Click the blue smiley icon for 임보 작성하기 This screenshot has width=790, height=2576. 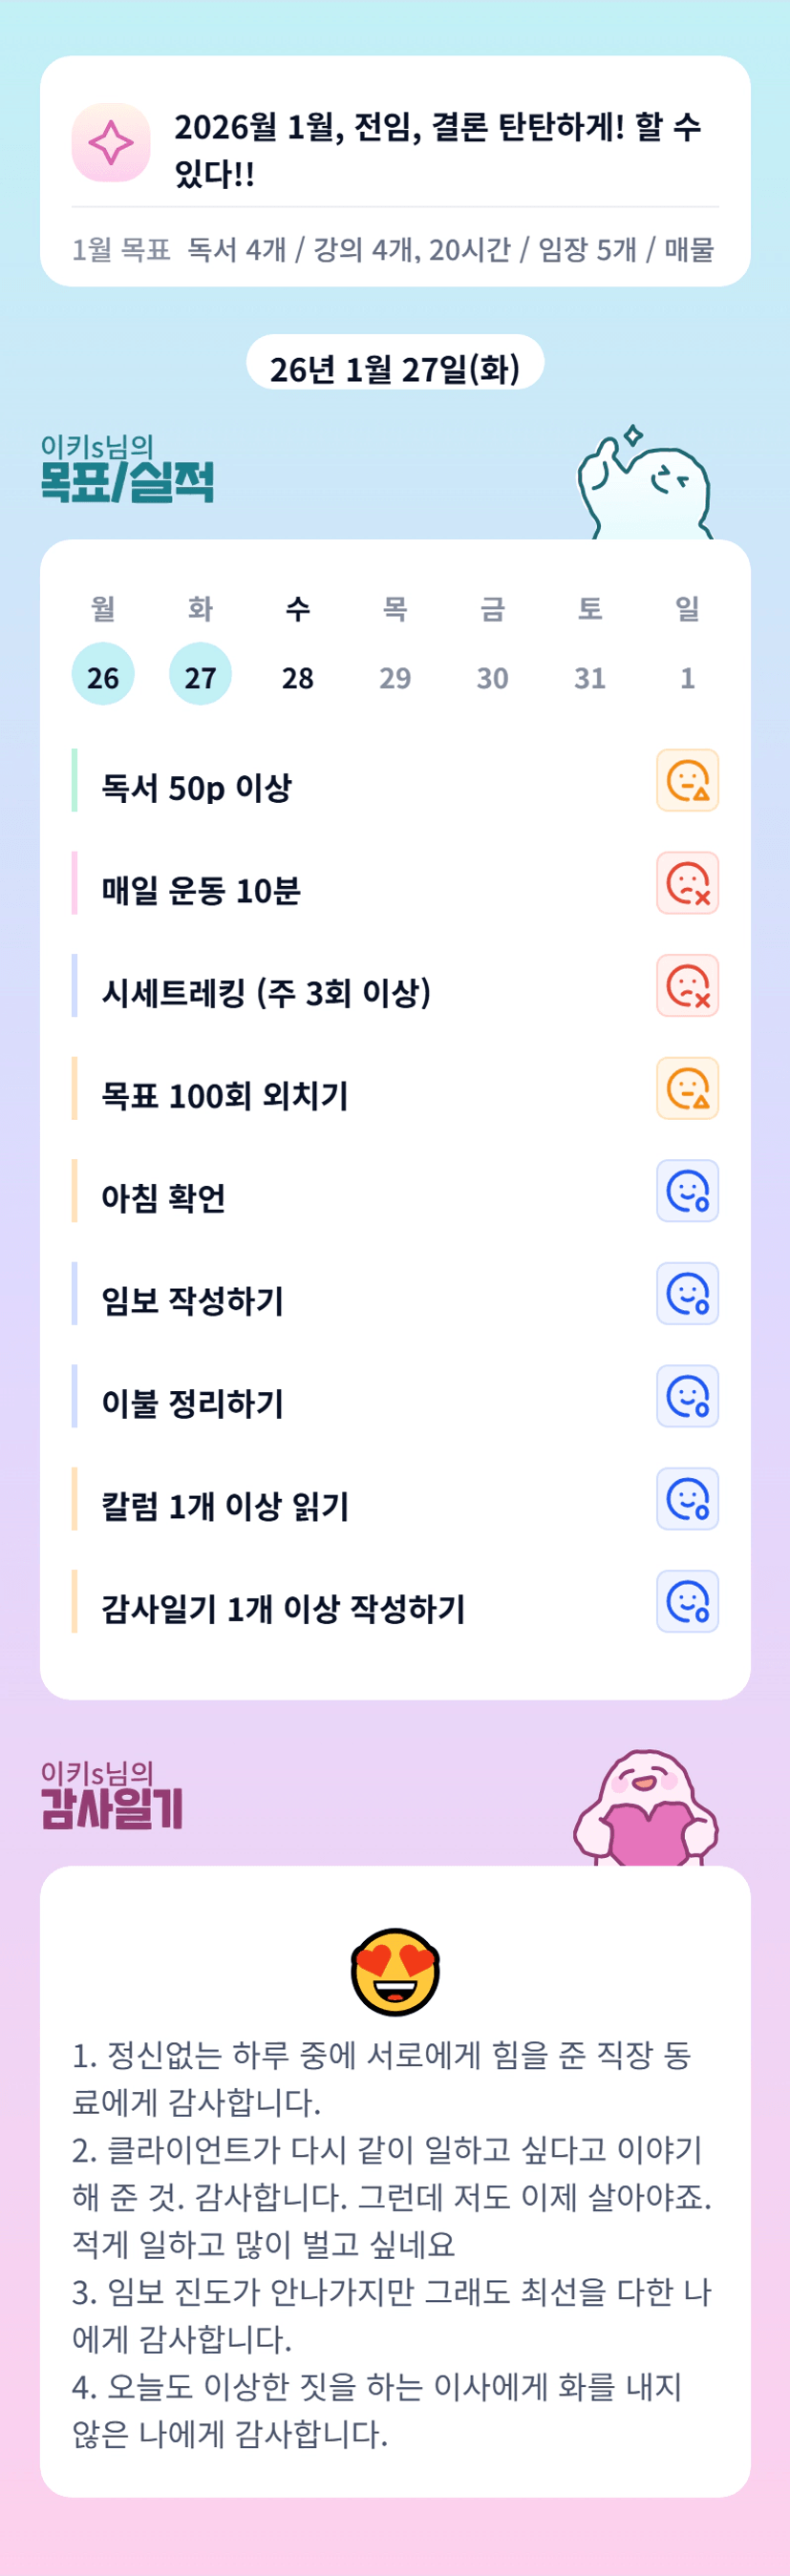pos(687,1294)
